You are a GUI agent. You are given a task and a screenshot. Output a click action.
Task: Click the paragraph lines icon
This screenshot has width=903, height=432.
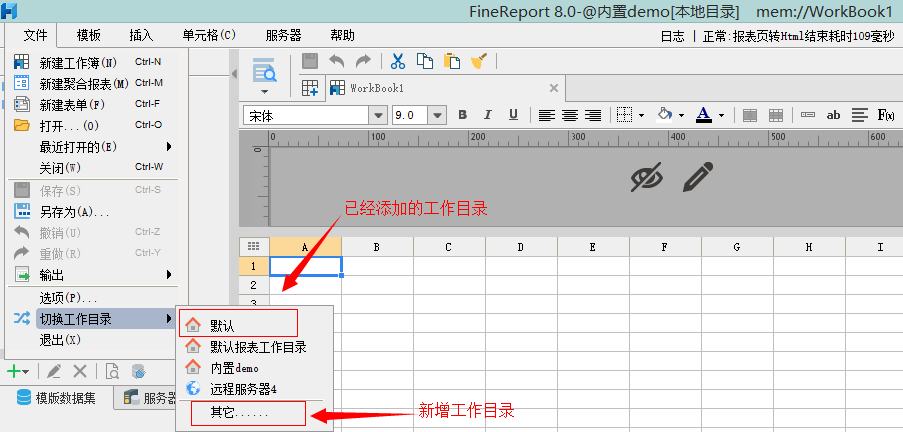(x=859, y=115)
